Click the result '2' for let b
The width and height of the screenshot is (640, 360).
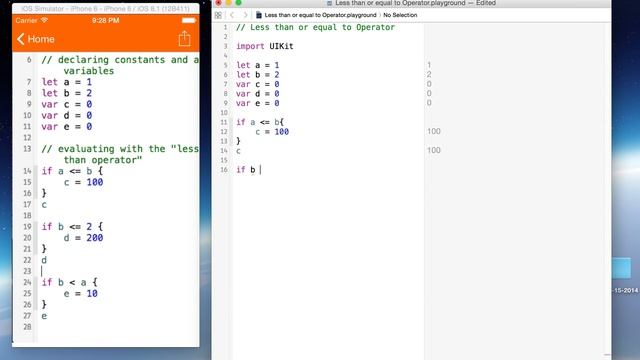click(x=429, y=74)
